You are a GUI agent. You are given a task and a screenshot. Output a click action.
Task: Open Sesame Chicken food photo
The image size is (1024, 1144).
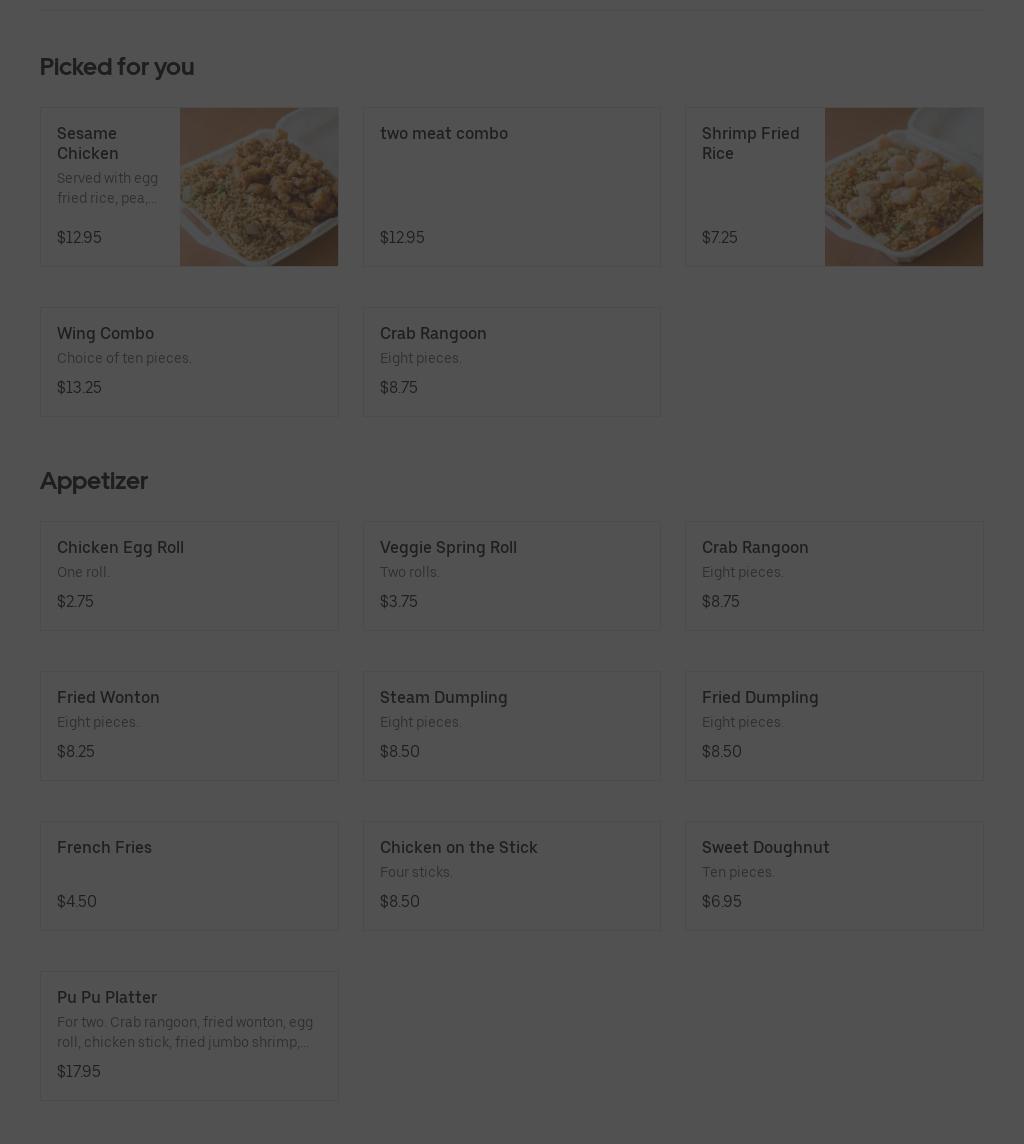point(259,187)
